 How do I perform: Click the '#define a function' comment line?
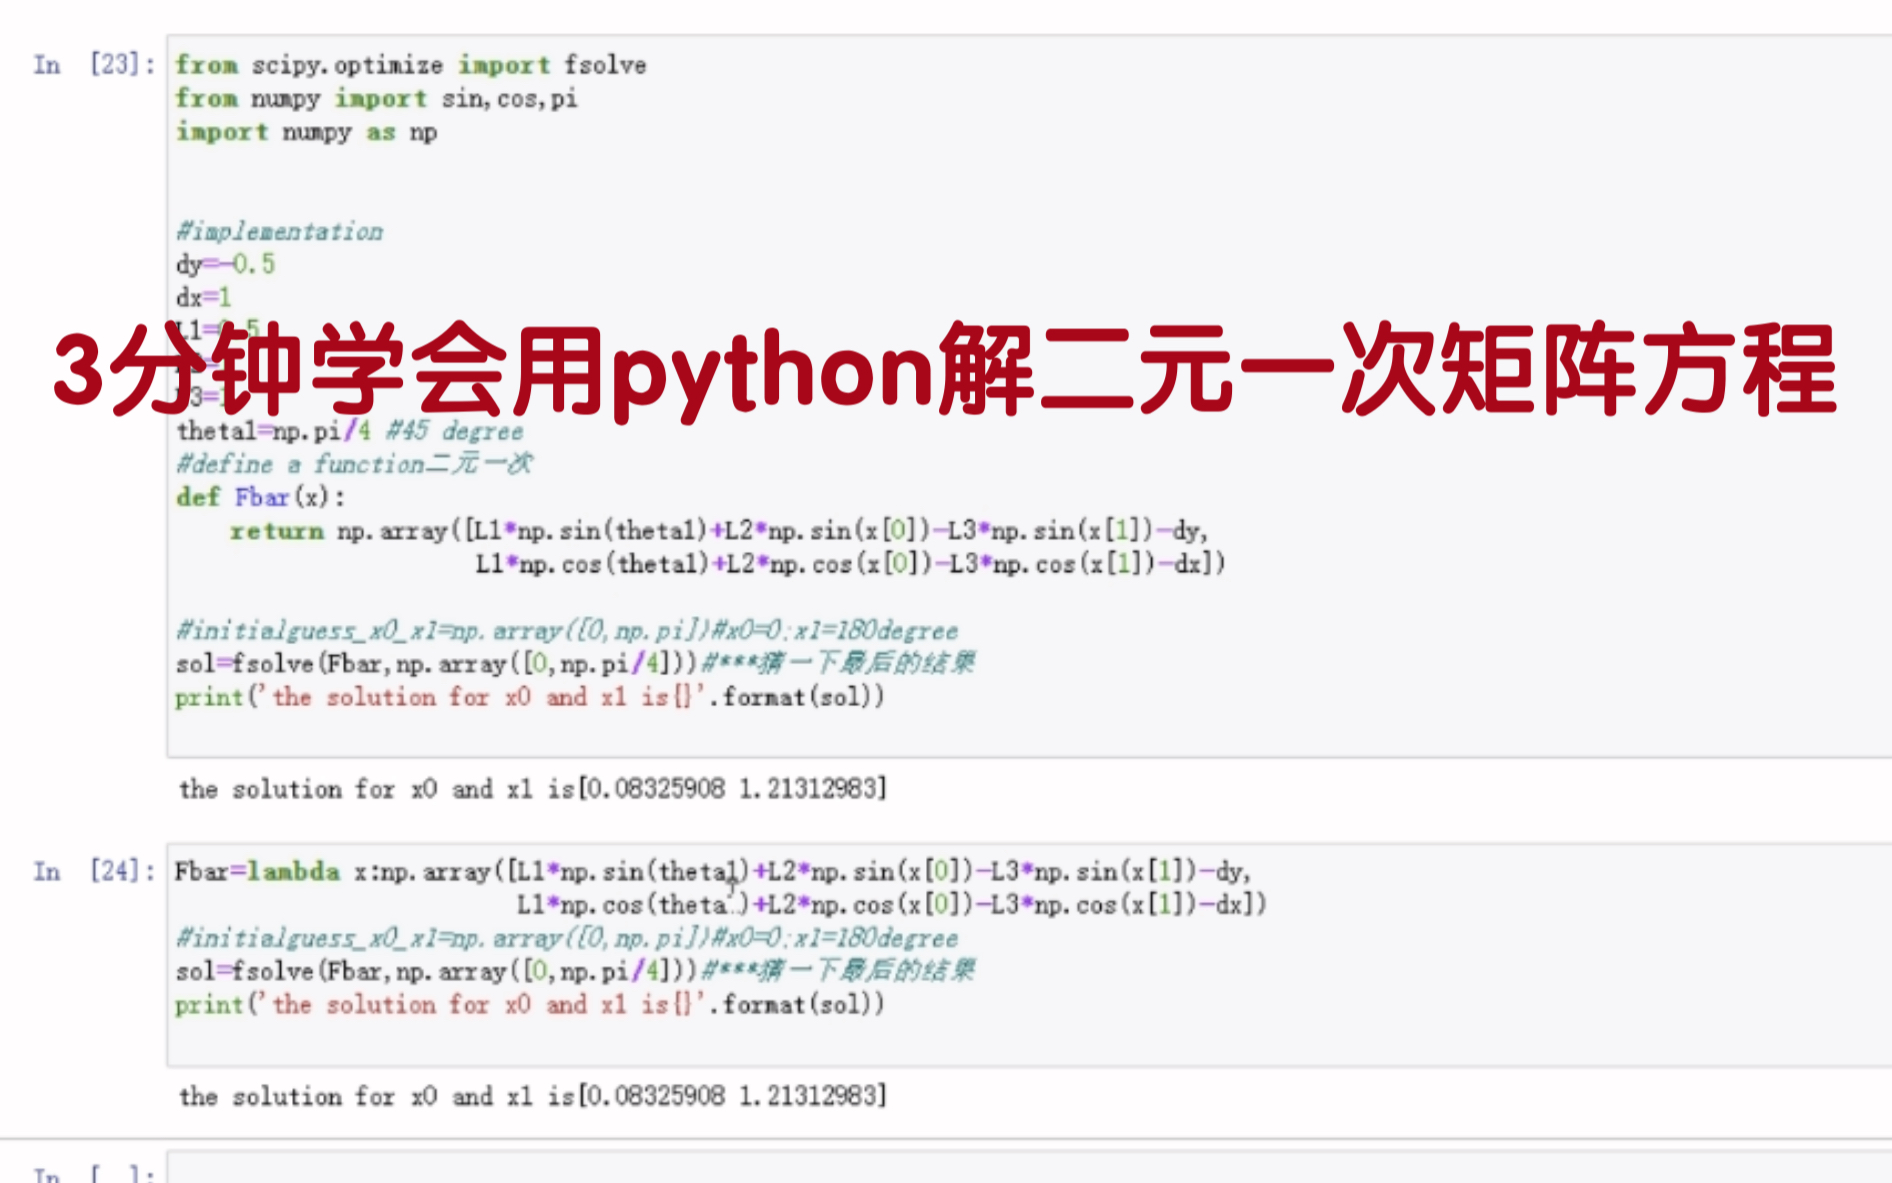pos(354,464)
